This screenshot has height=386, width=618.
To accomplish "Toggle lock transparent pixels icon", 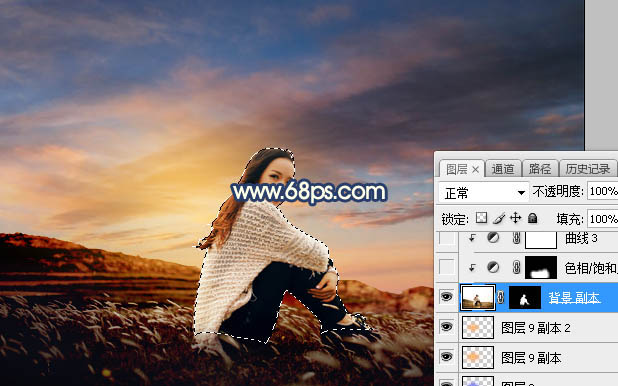I will point(481,218).
